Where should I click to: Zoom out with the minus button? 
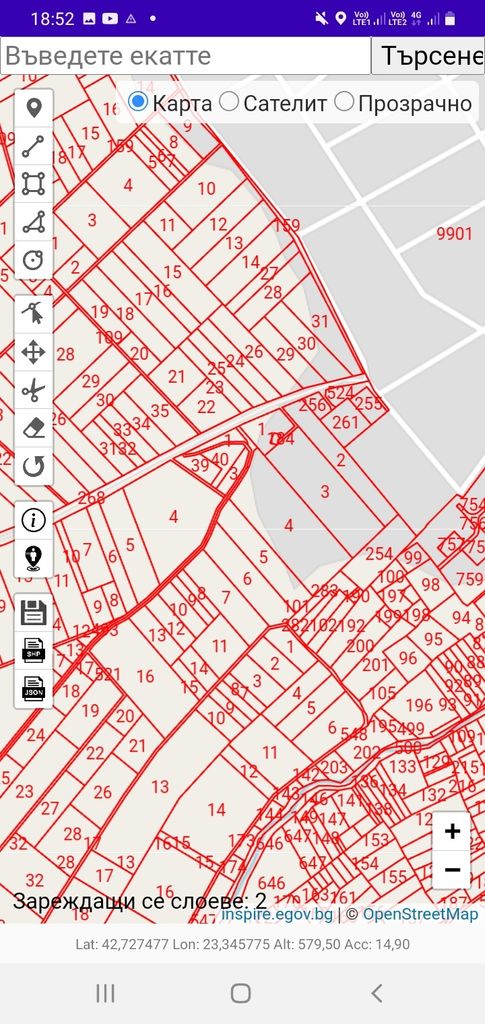[x=452, y=870]
